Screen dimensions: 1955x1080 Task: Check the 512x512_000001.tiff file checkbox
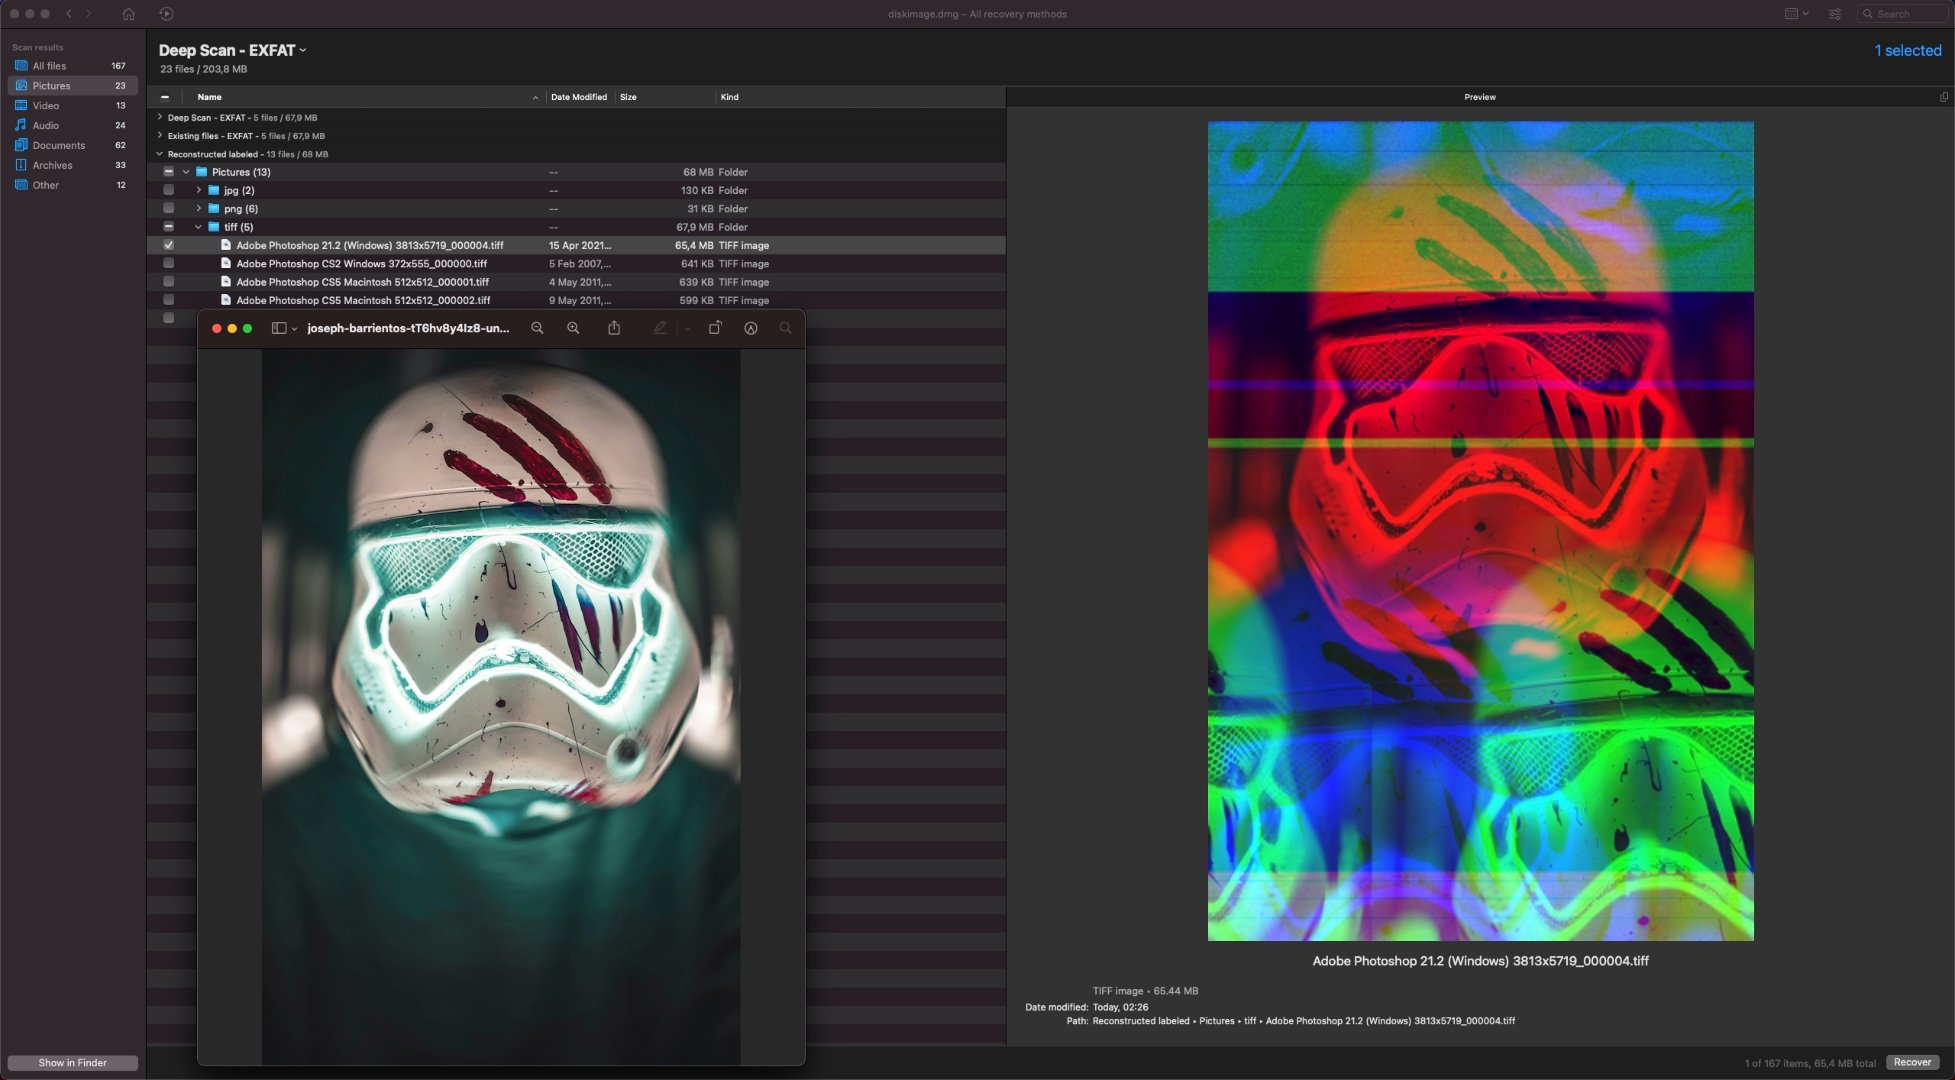pos(168,282)
